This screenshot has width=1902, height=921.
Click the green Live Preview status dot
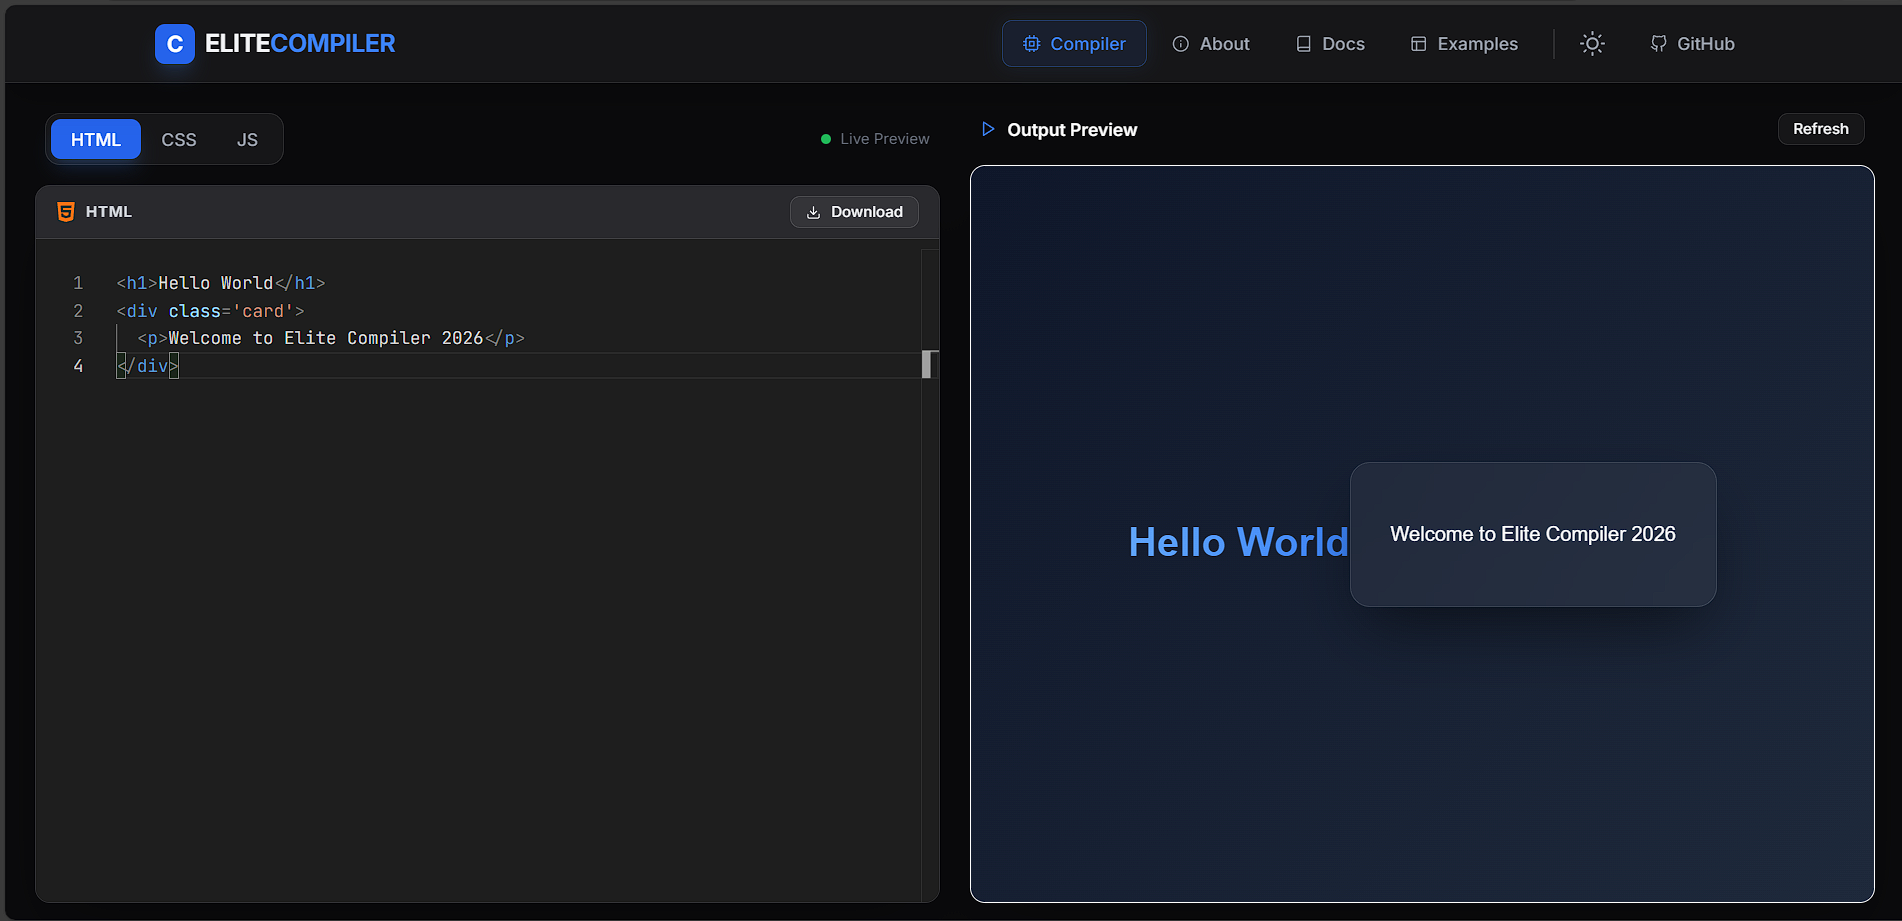click(826, 139)
